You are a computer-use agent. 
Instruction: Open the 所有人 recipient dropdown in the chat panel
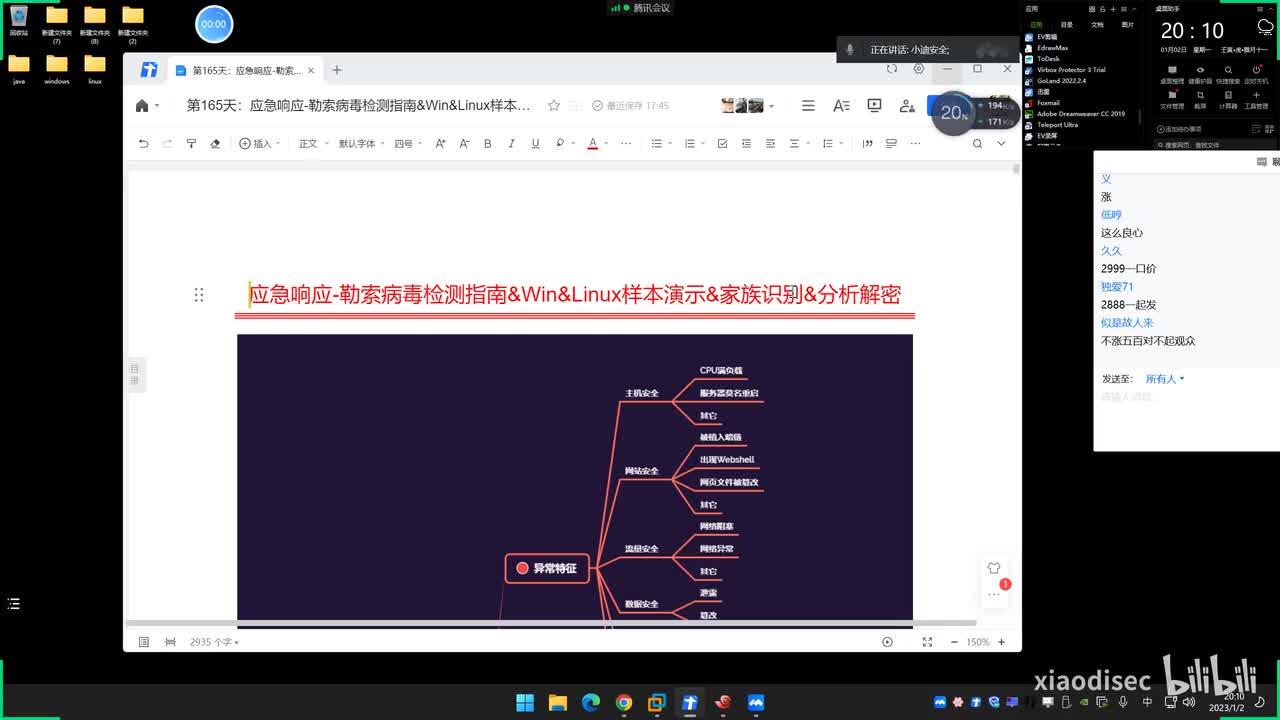click(1165, 379)
